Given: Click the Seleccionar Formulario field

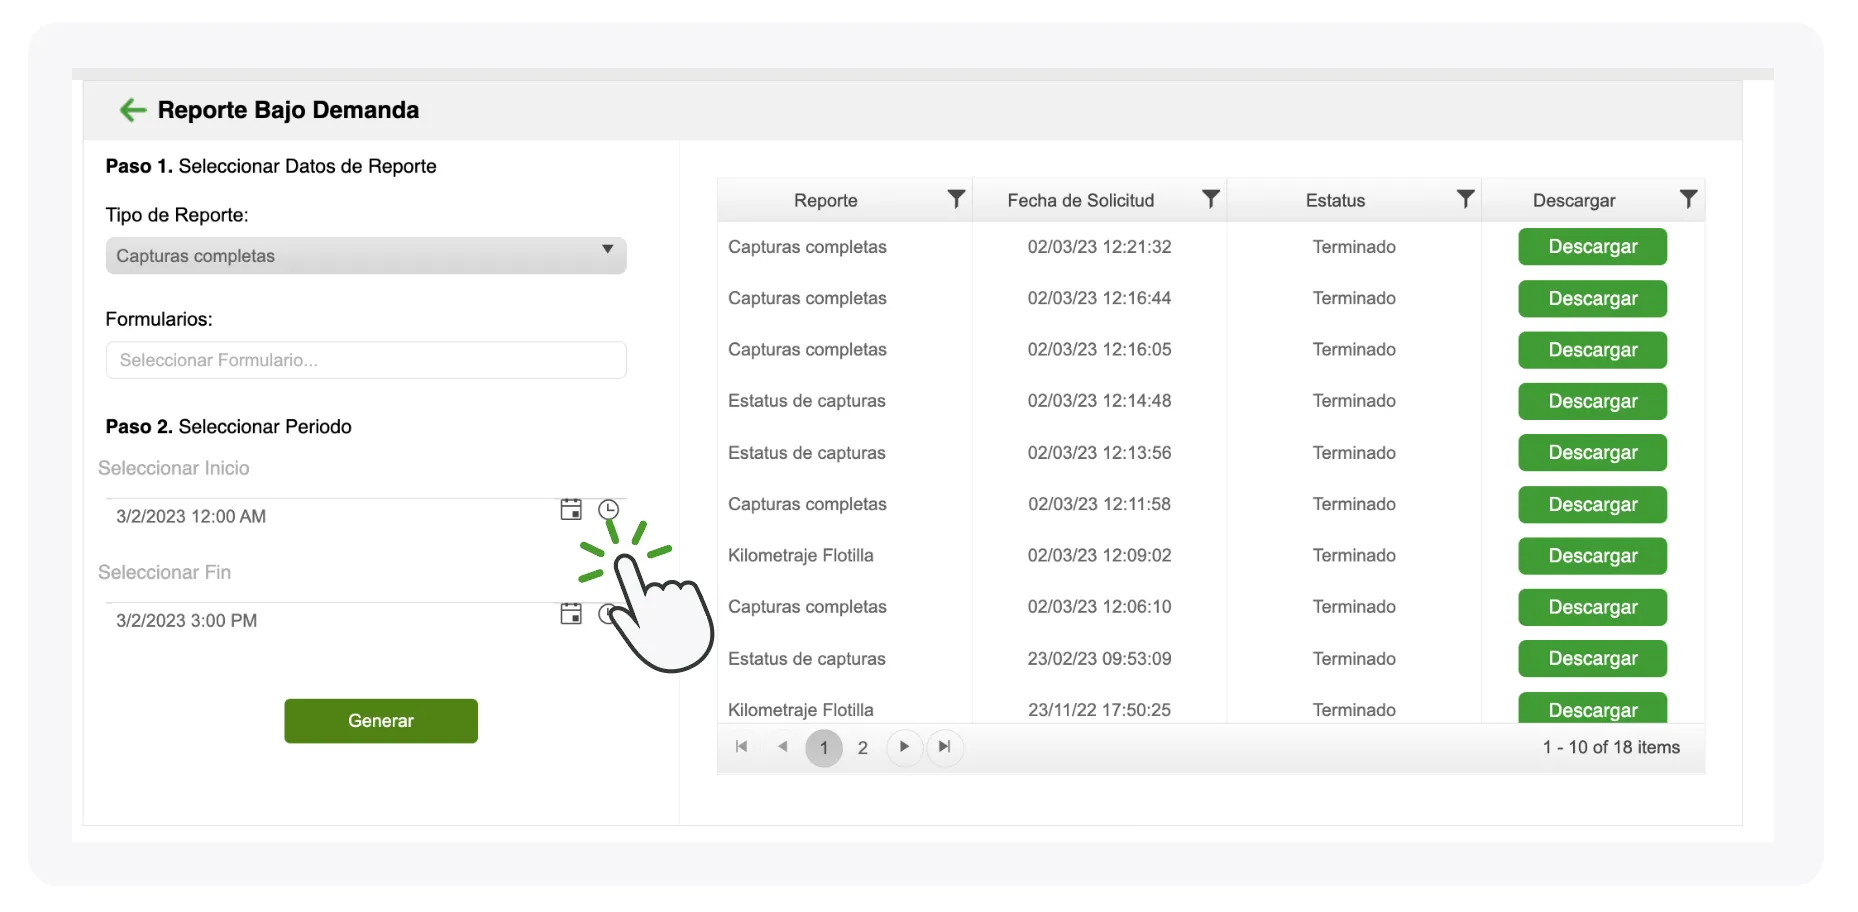Looking at the screenshot, I should pos(366,360).
